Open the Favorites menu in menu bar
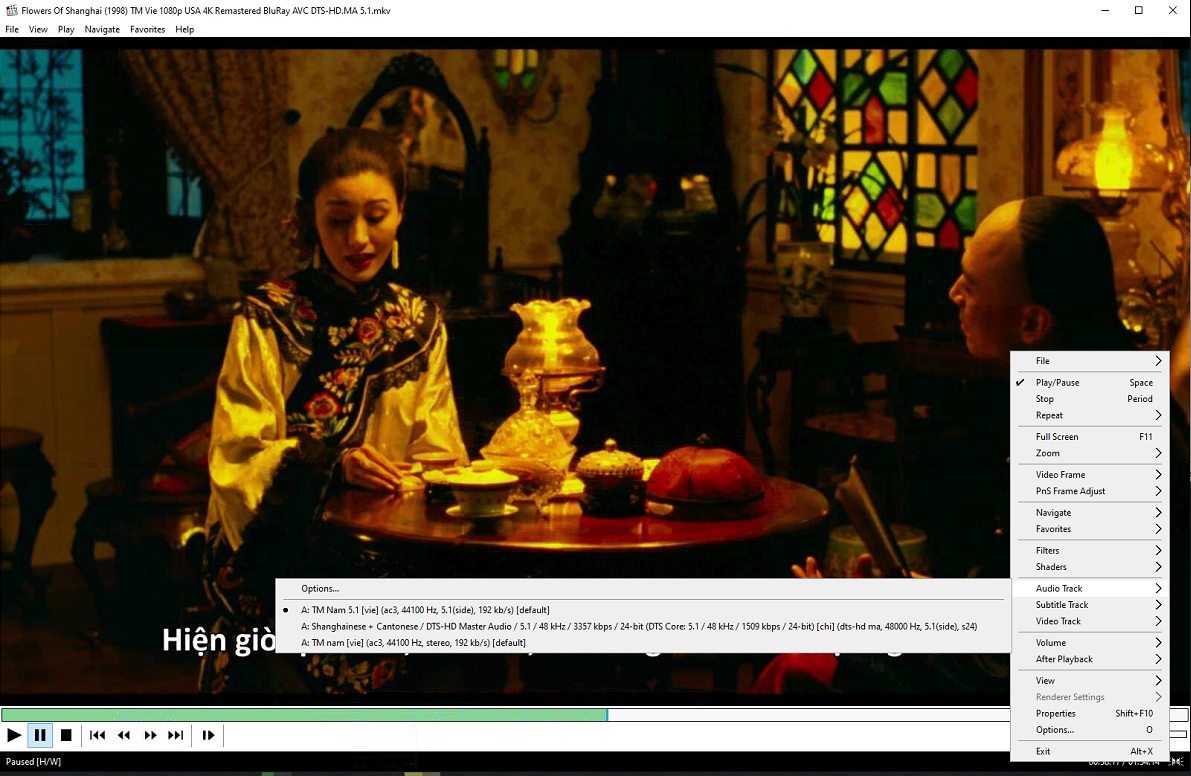The image size is (1191, 776). pos(147,30)
